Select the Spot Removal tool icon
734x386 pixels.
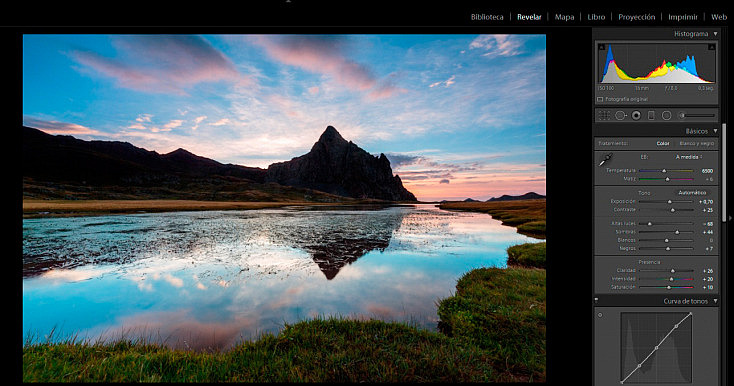(x=621, y=115)
